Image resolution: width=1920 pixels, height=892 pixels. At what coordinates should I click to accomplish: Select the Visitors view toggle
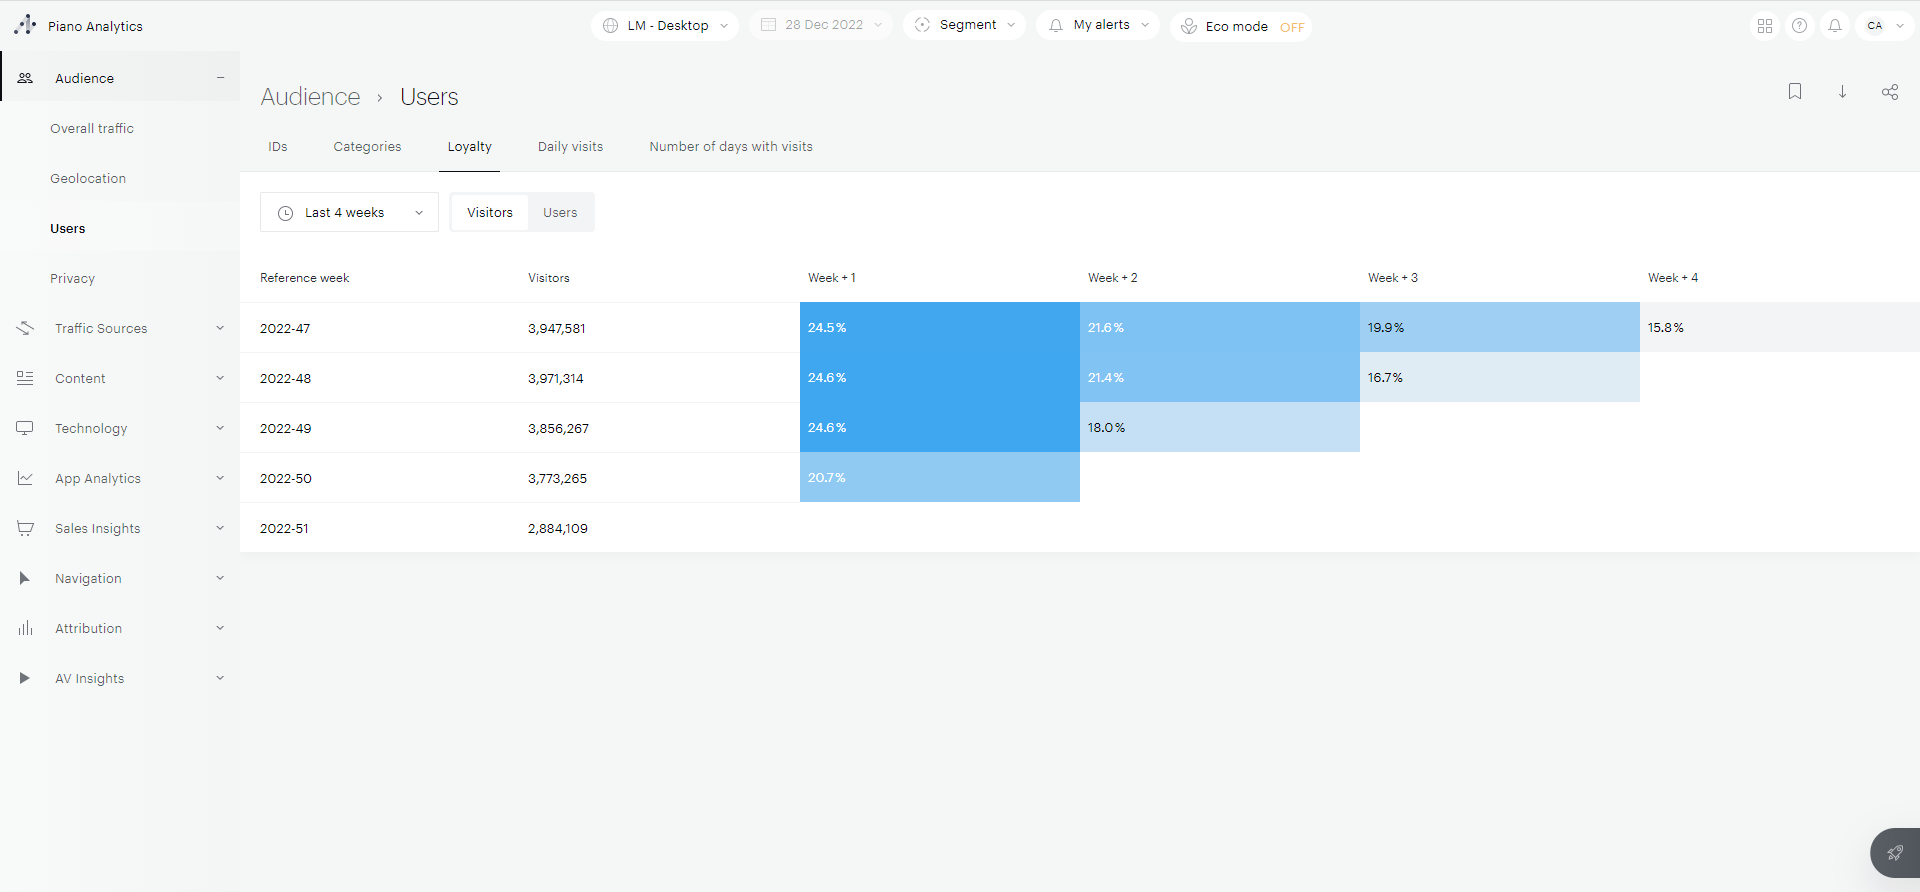click(x=489, y=213)
